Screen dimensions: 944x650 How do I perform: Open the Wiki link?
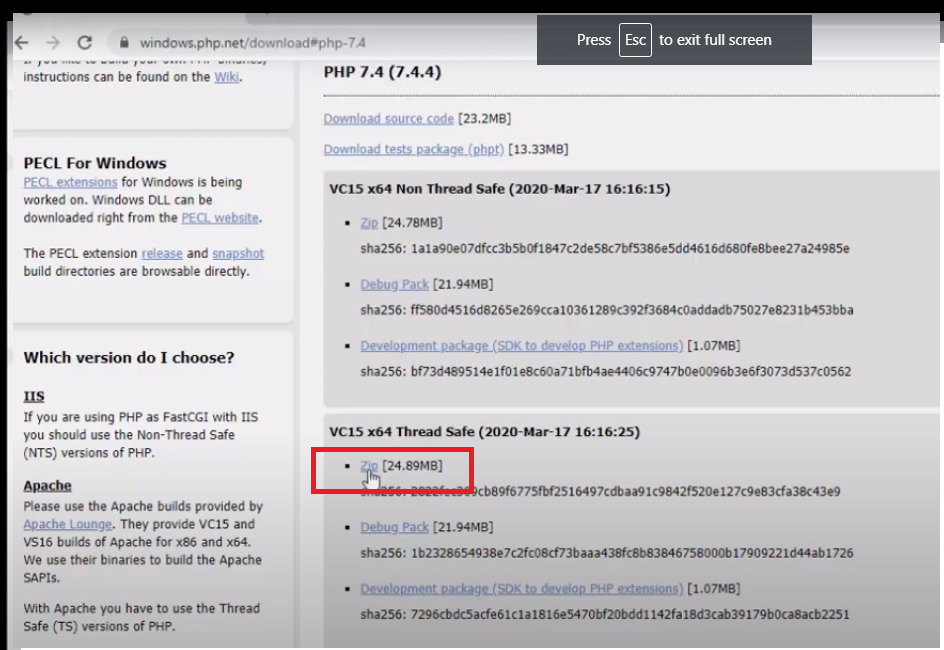[x=226, y=77]
